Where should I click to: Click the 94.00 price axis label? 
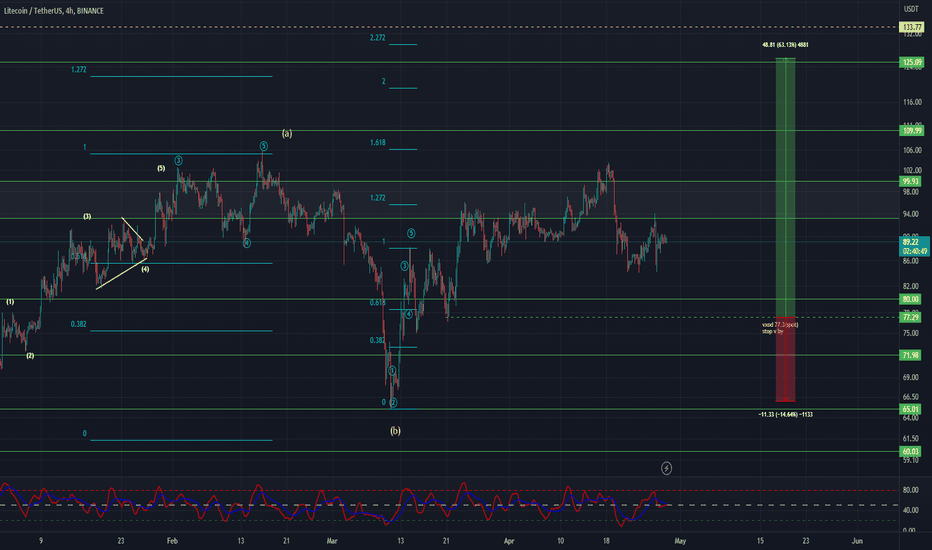point(912,214)
